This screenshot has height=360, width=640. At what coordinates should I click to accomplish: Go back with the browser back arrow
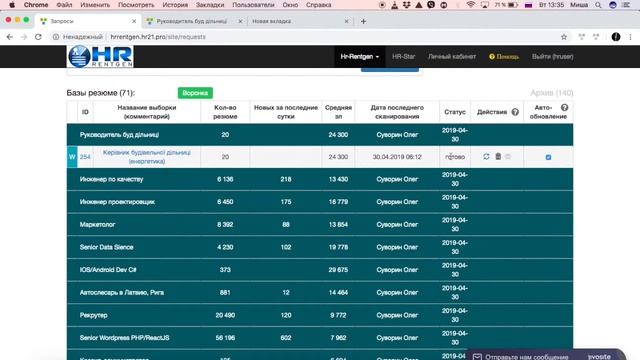(10, 37)
